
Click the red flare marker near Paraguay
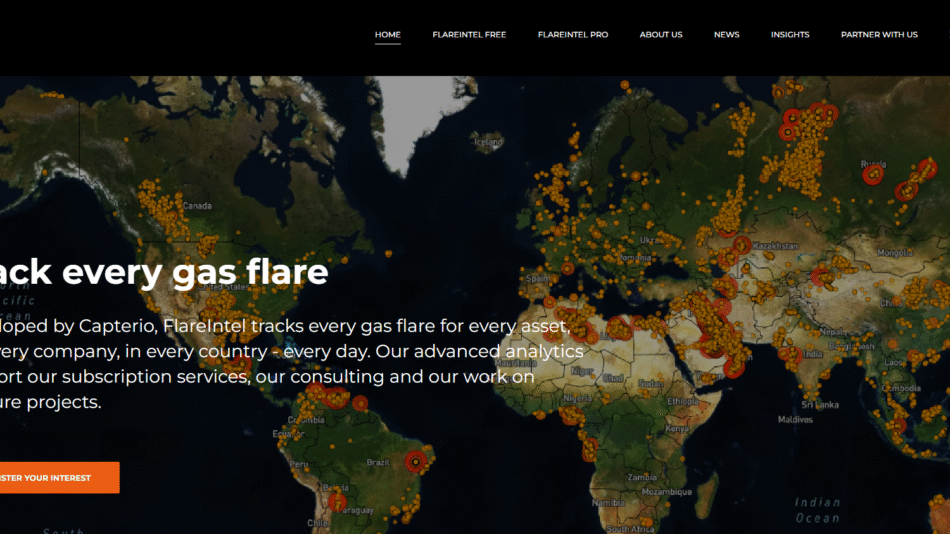pyautogui.click(x=337, y=502)
